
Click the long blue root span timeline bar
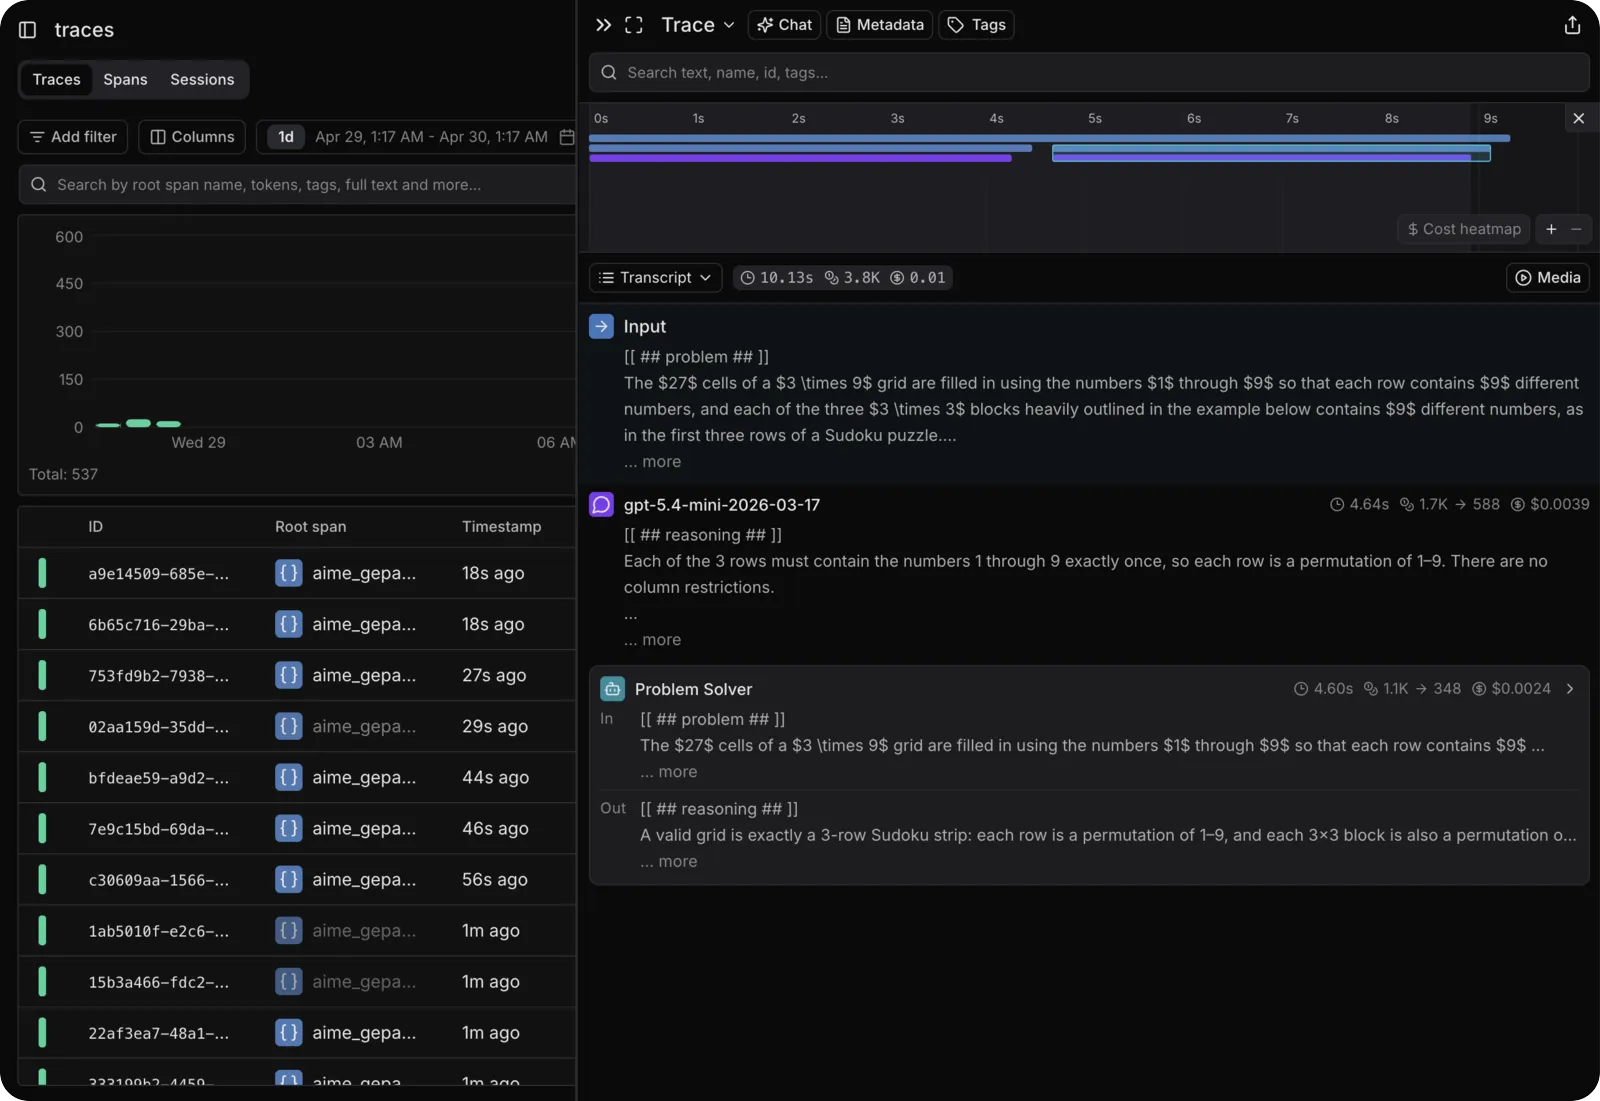click(x=1049, y=138)
